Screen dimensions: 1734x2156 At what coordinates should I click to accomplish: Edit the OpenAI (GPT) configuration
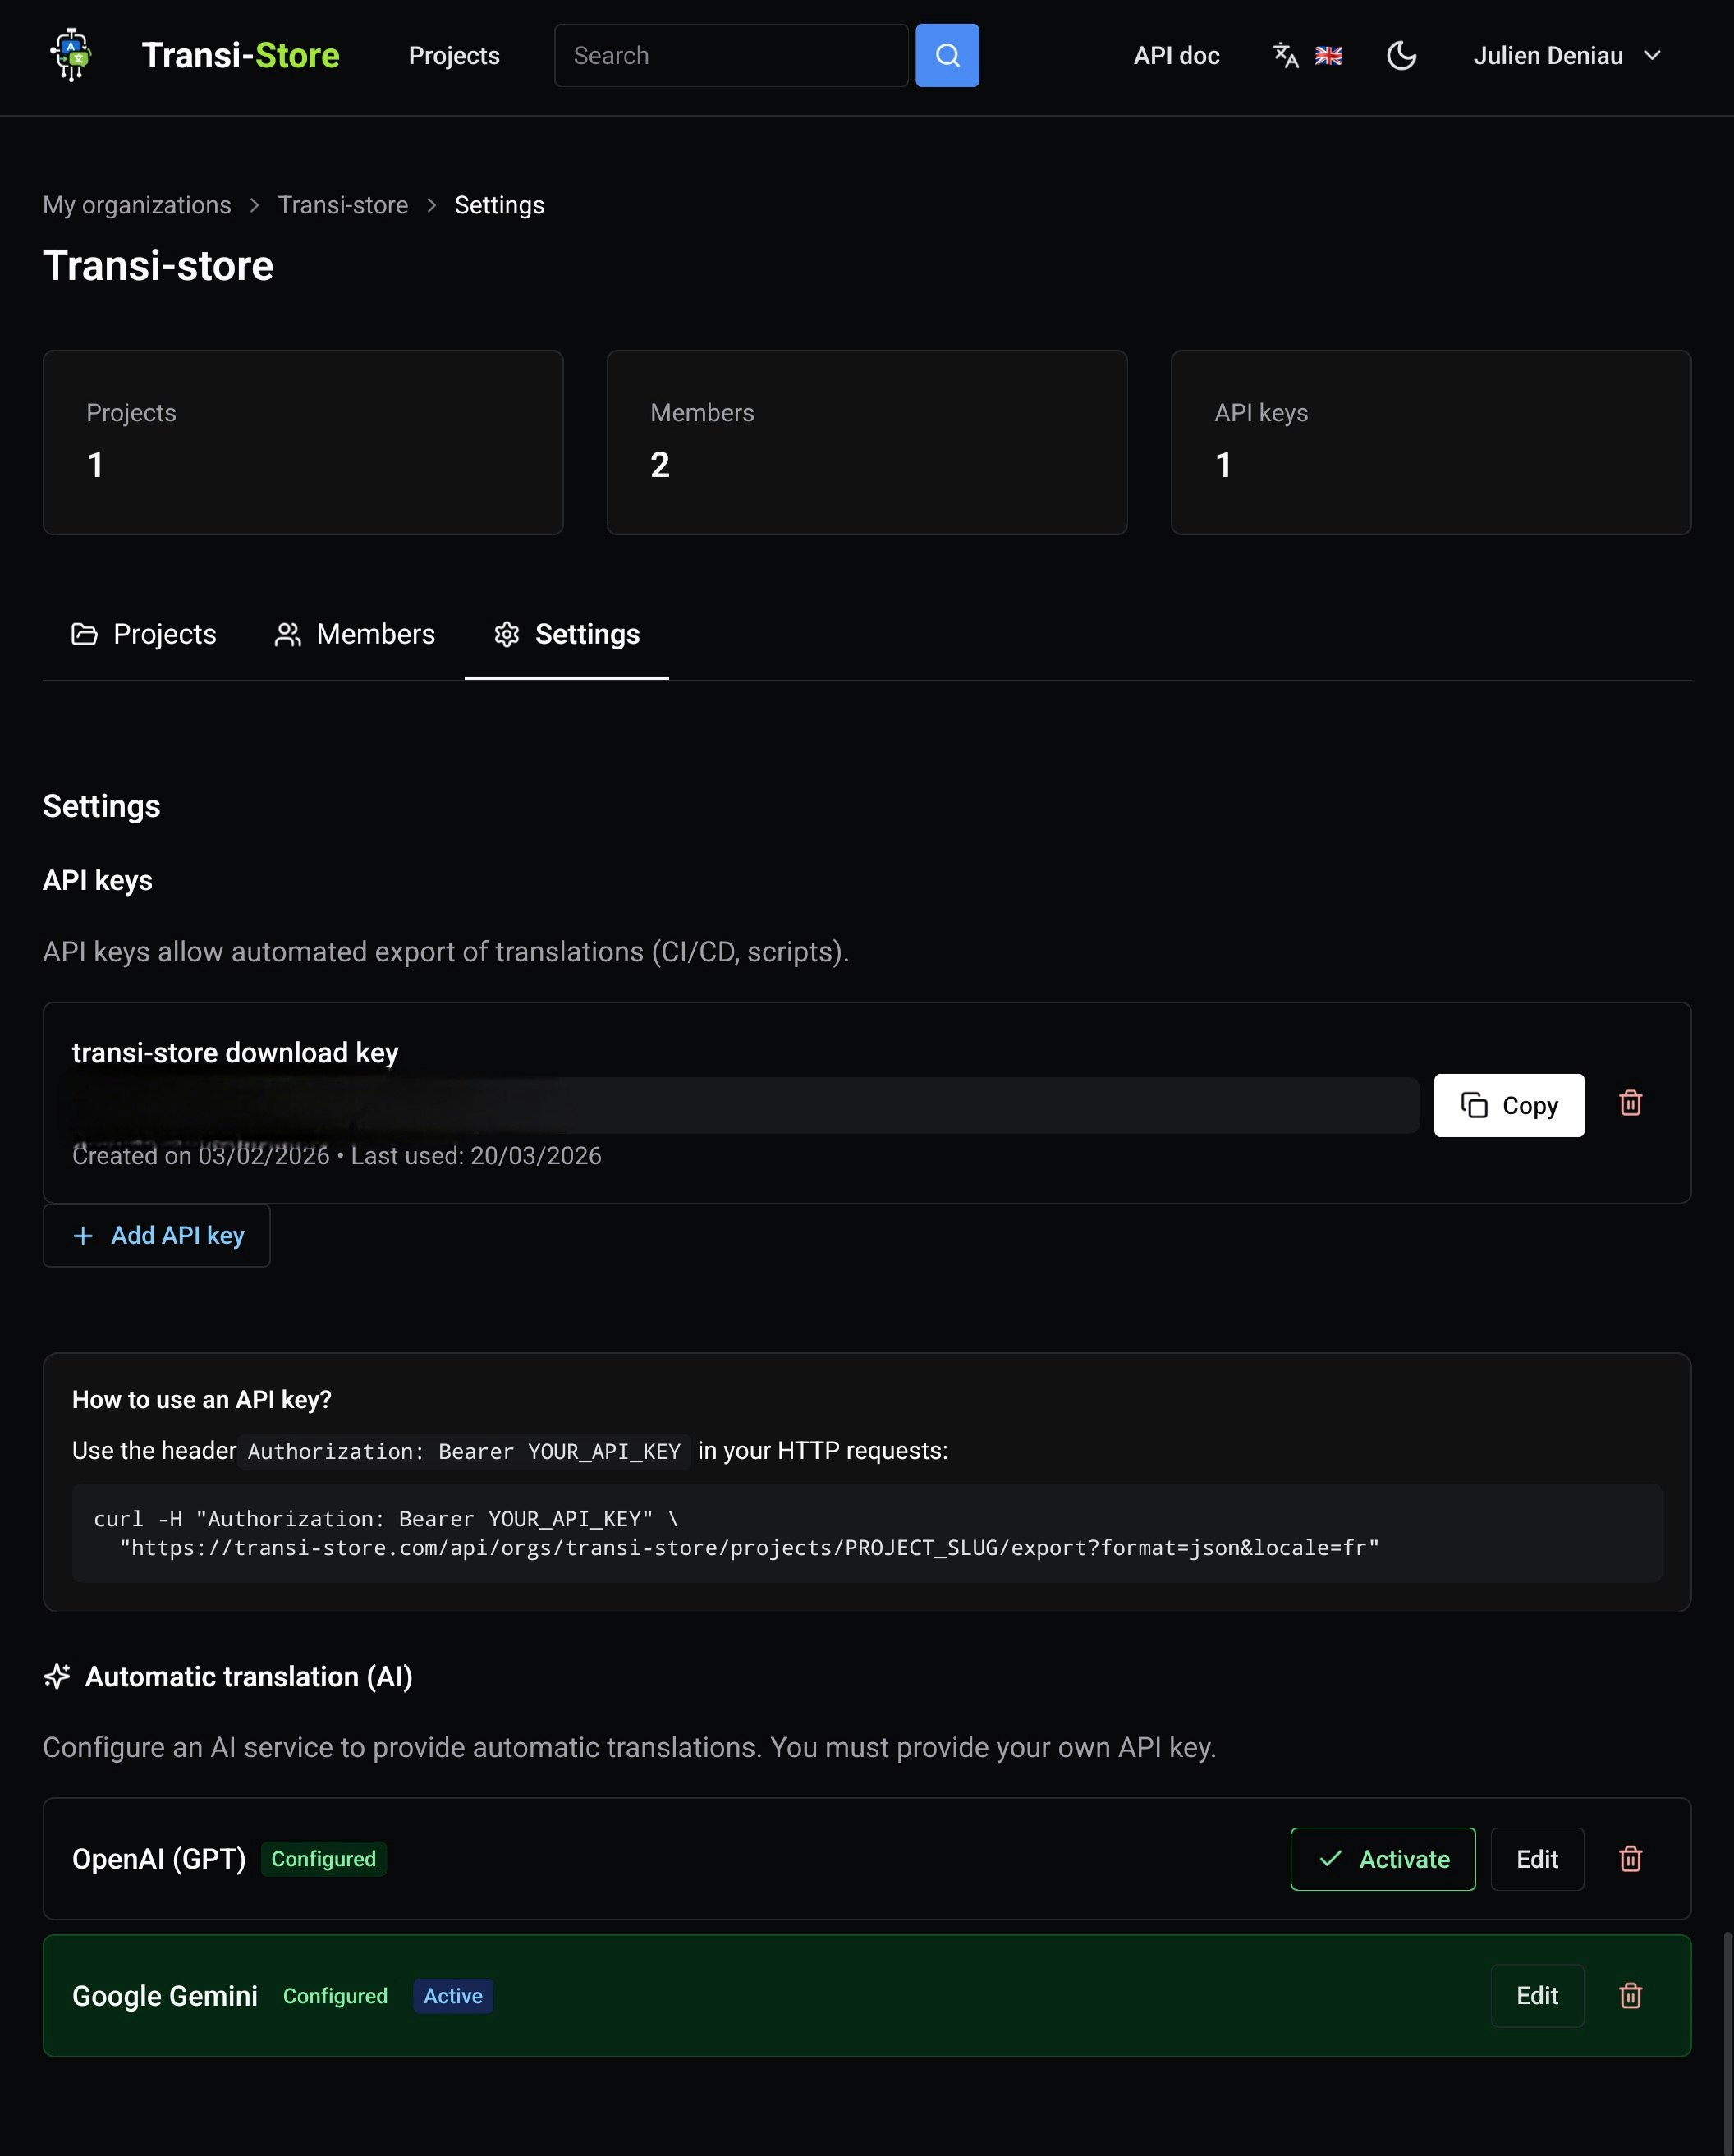[1536, 1859]
